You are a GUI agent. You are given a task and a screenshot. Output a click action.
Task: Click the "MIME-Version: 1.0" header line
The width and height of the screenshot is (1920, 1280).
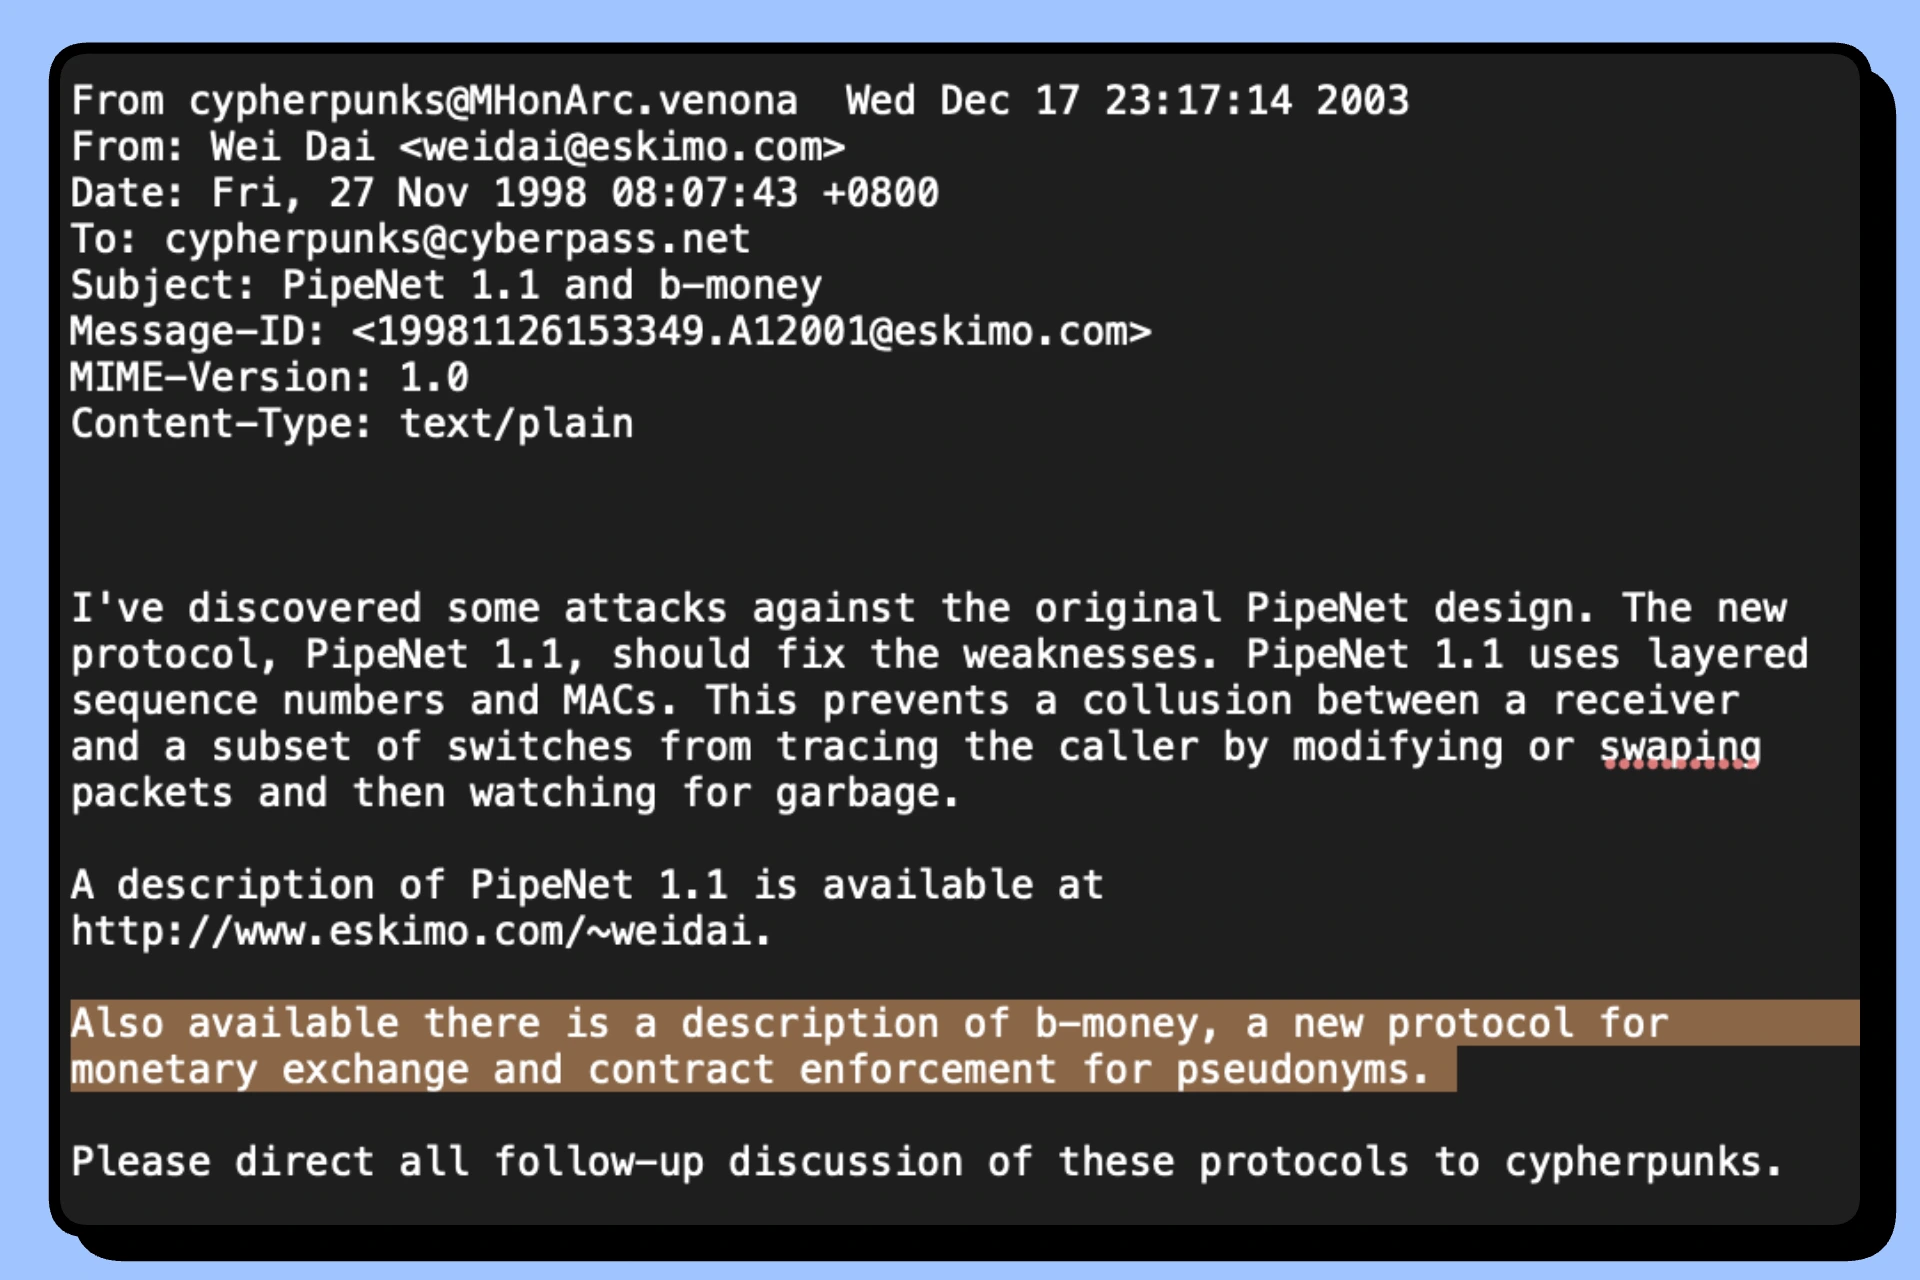pyautogui.click(x=269, y=377)
